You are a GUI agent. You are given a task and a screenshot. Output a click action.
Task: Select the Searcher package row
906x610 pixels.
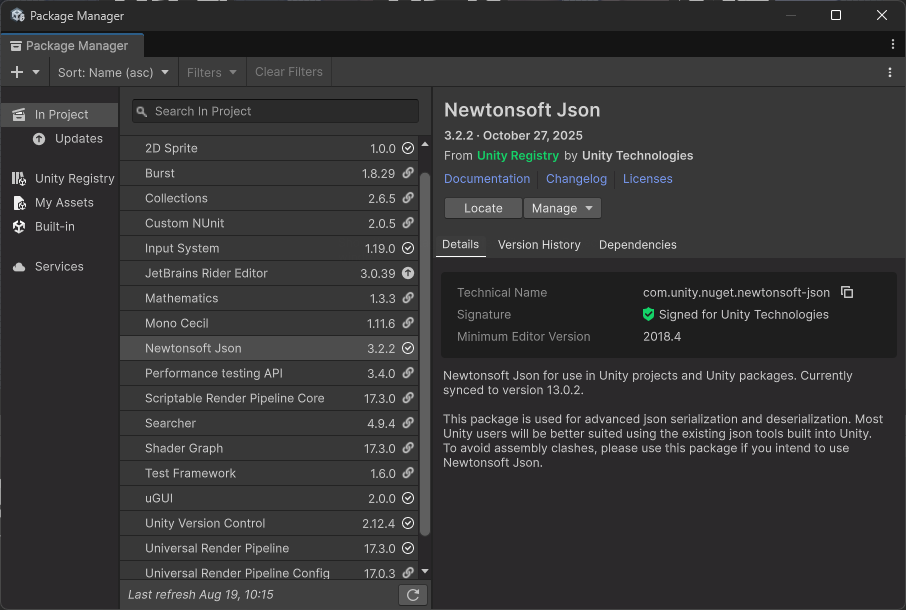coord(269,423)
